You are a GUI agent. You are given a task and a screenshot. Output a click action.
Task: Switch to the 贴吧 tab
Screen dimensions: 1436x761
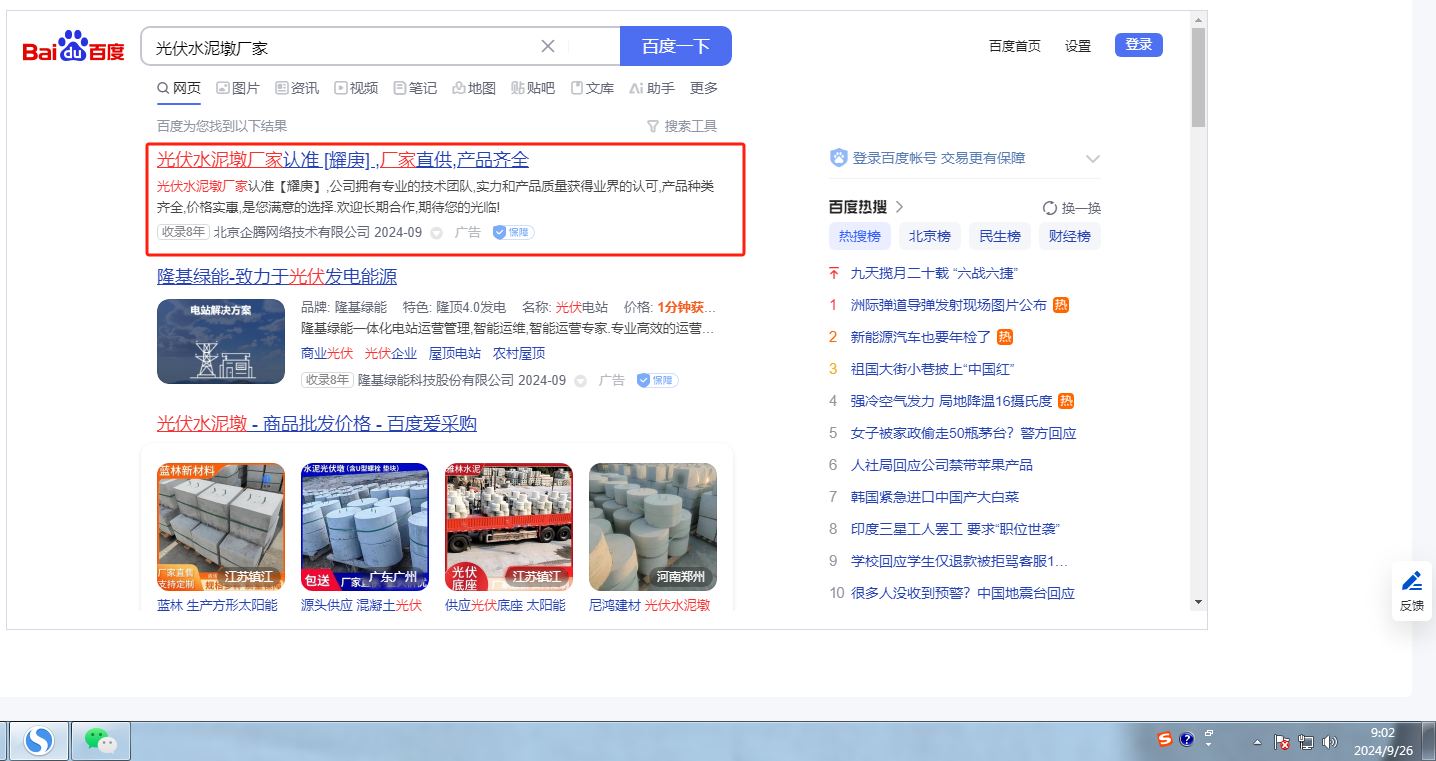click(x=533, y=88)
